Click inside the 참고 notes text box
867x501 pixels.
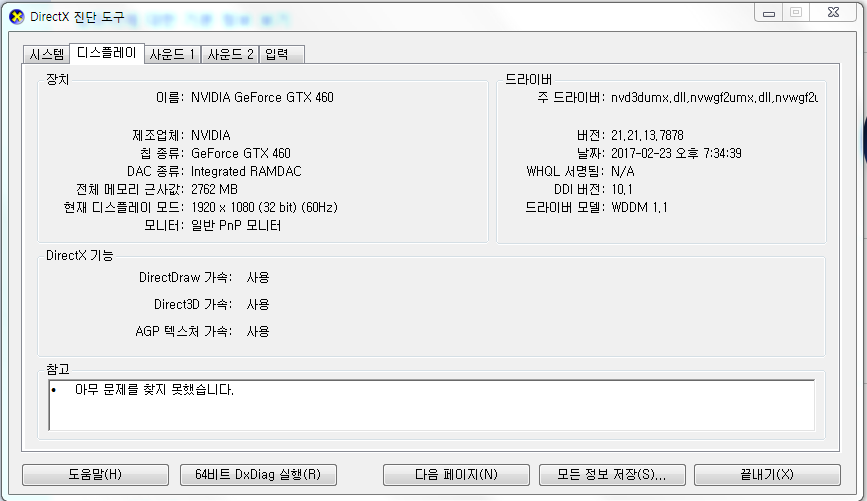tap(431, 405)
